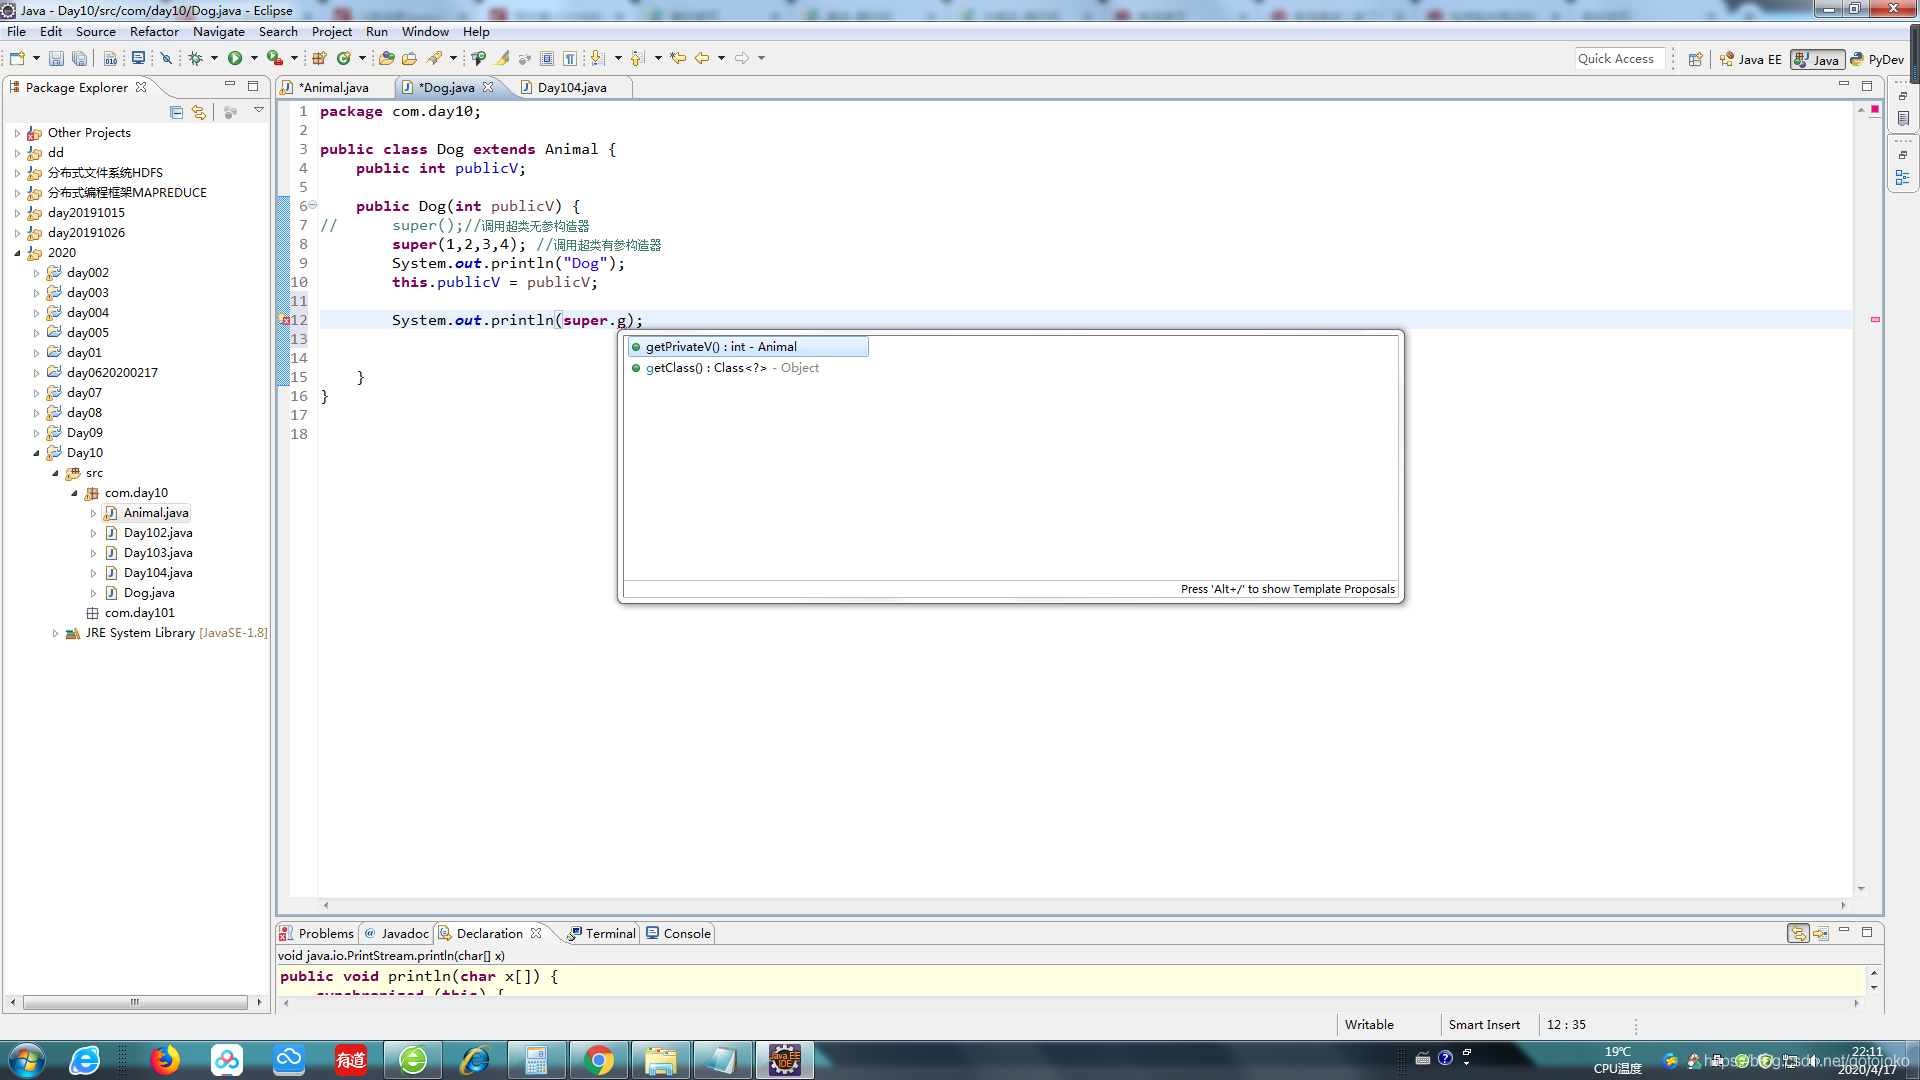Viewport: 1920px width, 1080px height.
Task: Click the Previous Annotation arrow icon
Action: pos(638,59)
